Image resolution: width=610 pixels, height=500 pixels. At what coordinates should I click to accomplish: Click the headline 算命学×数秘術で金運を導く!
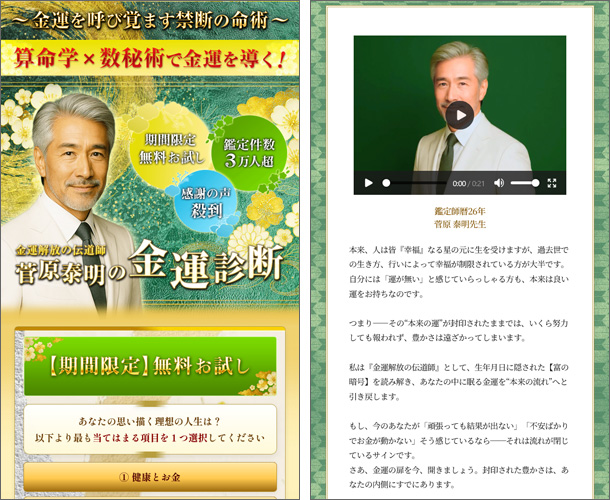[150, 59]
